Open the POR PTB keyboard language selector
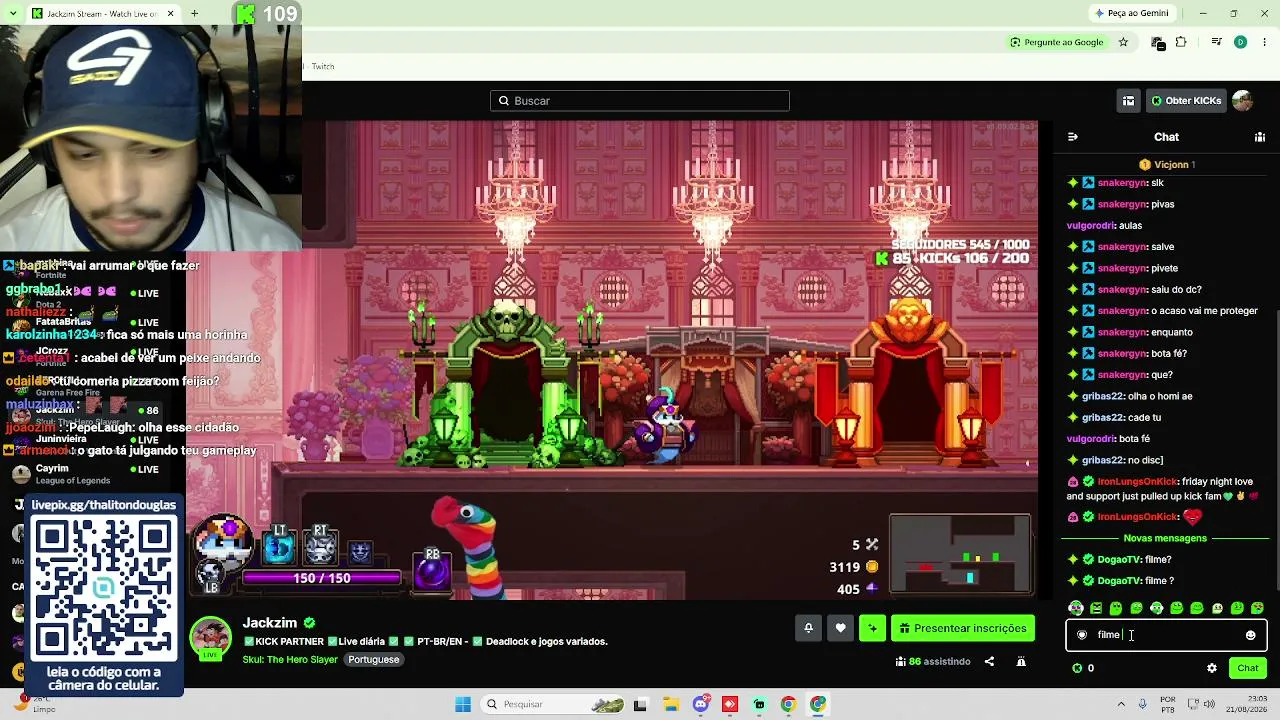This screenshot has width=1280, height=720. pyautogui.click(x=1168, y=704)
